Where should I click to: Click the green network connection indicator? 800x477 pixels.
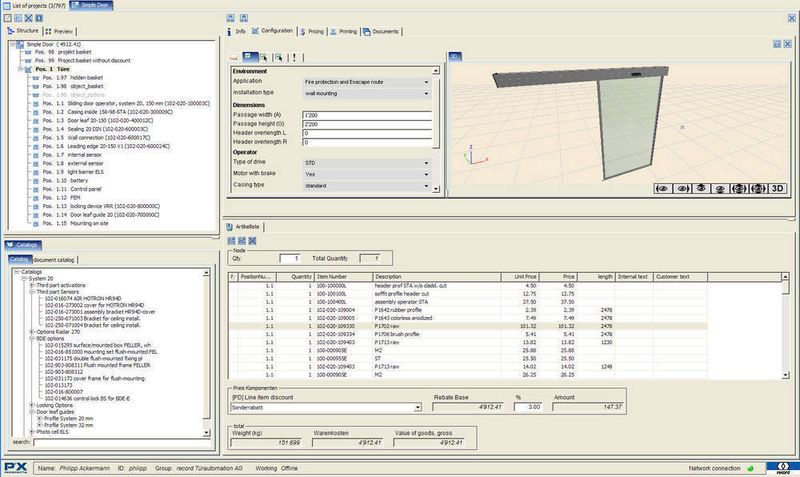point(750,468)
